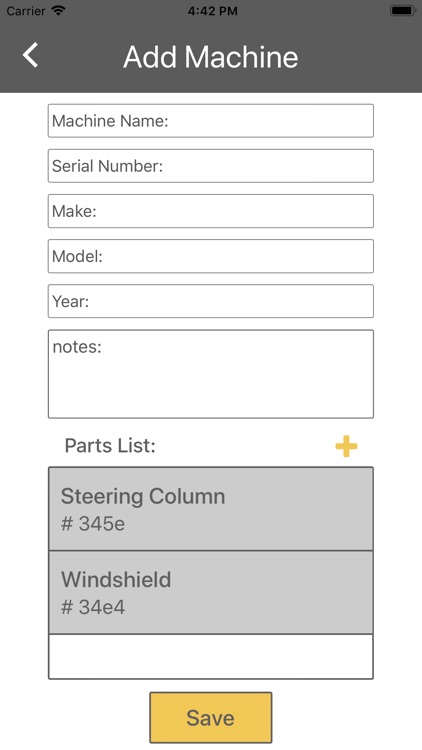Tap the 4:42 PM clock
The height and width of the screenshot is (750, 422).
tap(212, 11)
